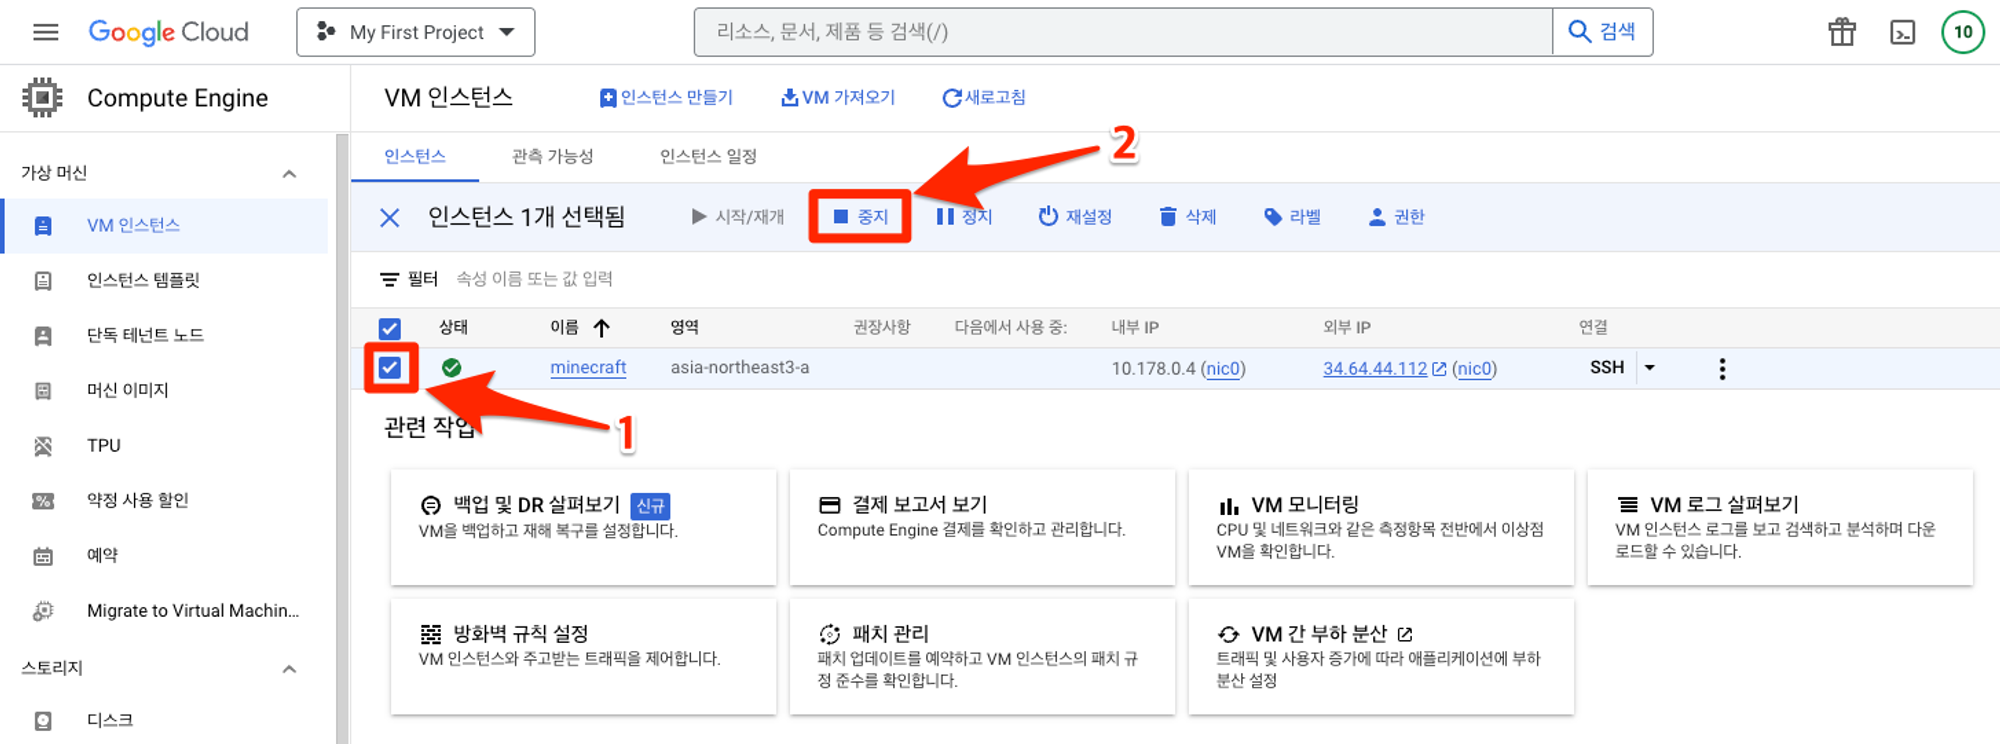Viewport: 2000px width, 744px height.
Task: Click the 라벨 labels button
Action: point(1292,217)
